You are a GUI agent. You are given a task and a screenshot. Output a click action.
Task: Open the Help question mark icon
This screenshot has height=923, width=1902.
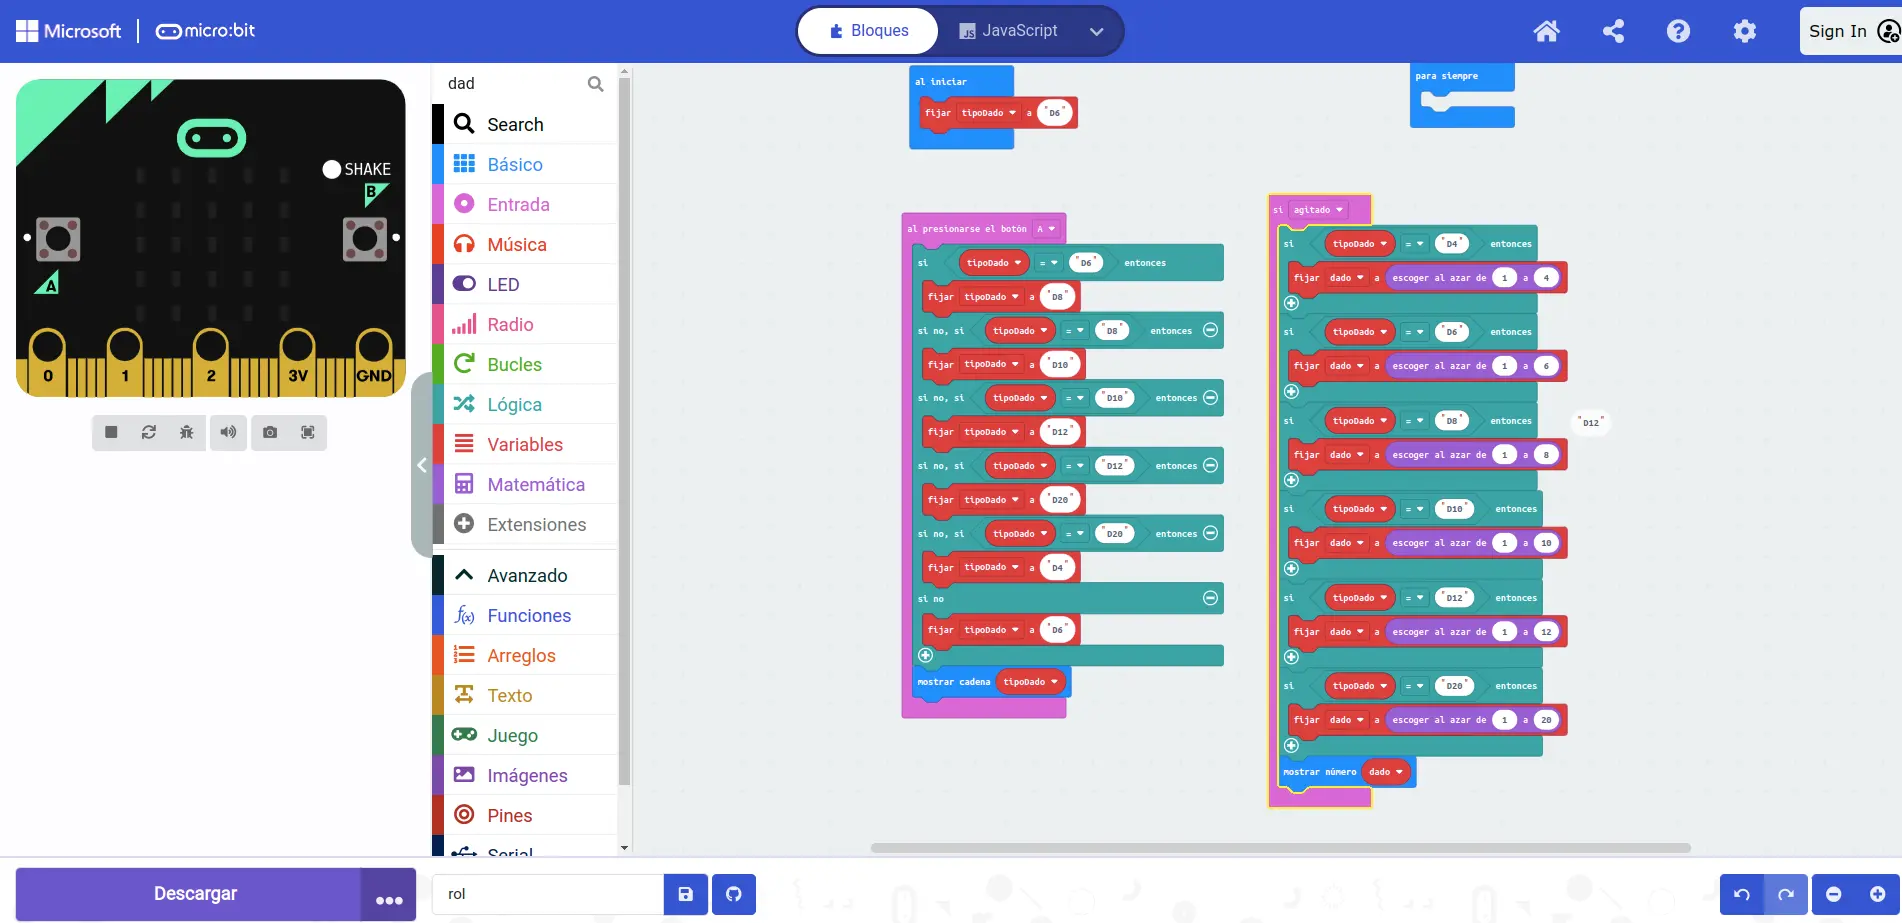1678,31
